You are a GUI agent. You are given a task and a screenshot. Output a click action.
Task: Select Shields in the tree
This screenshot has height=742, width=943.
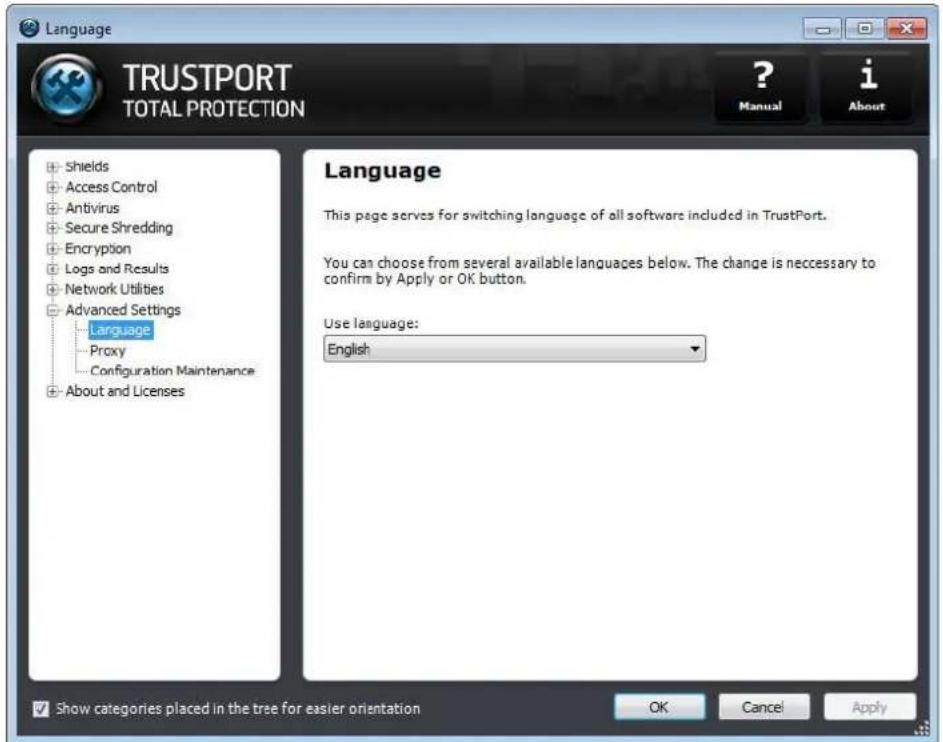[87, 166]
